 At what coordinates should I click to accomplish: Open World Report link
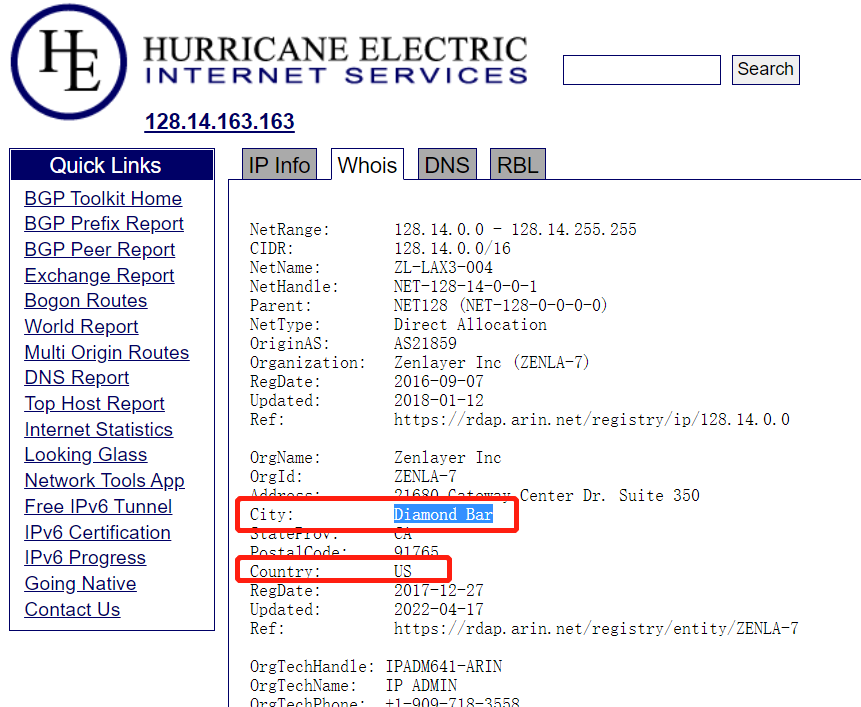coord(81,326)
